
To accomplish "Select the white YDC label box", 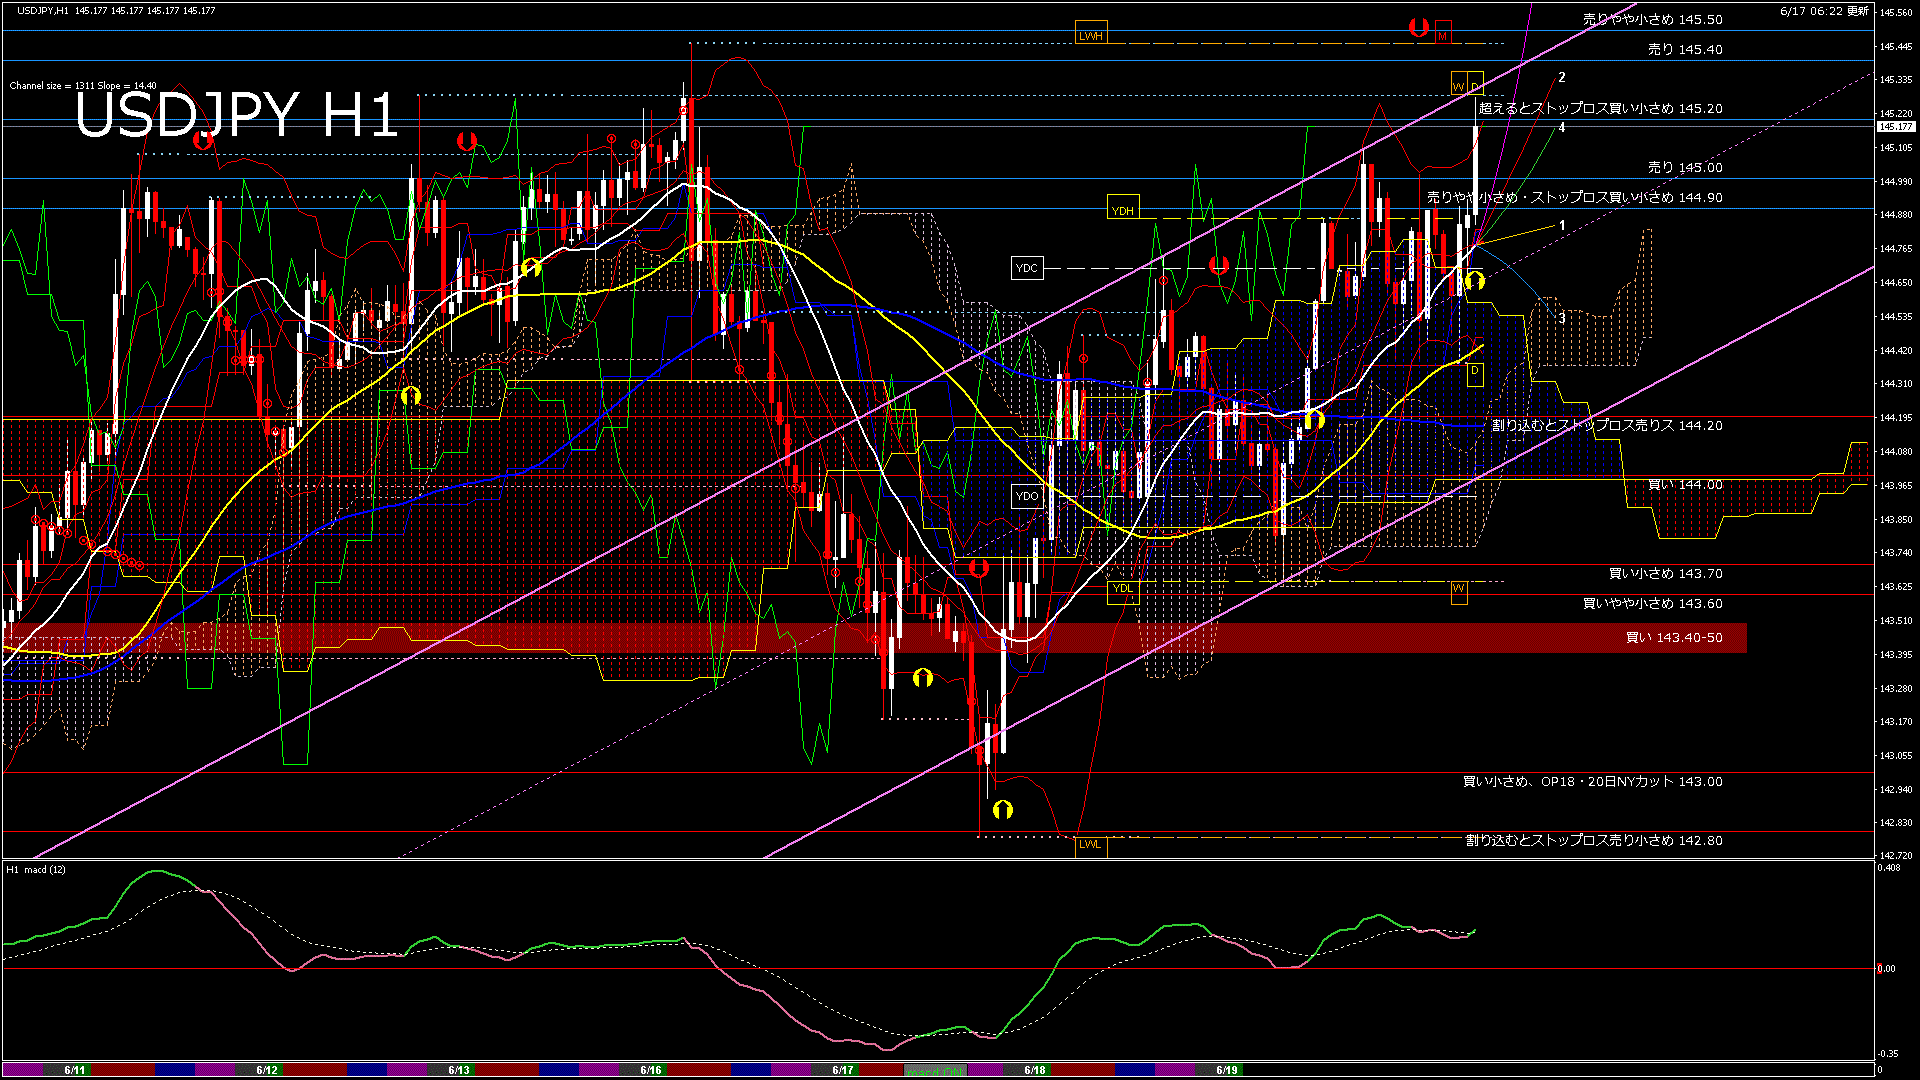I will pyautogui.click(x=1027, y=268).
